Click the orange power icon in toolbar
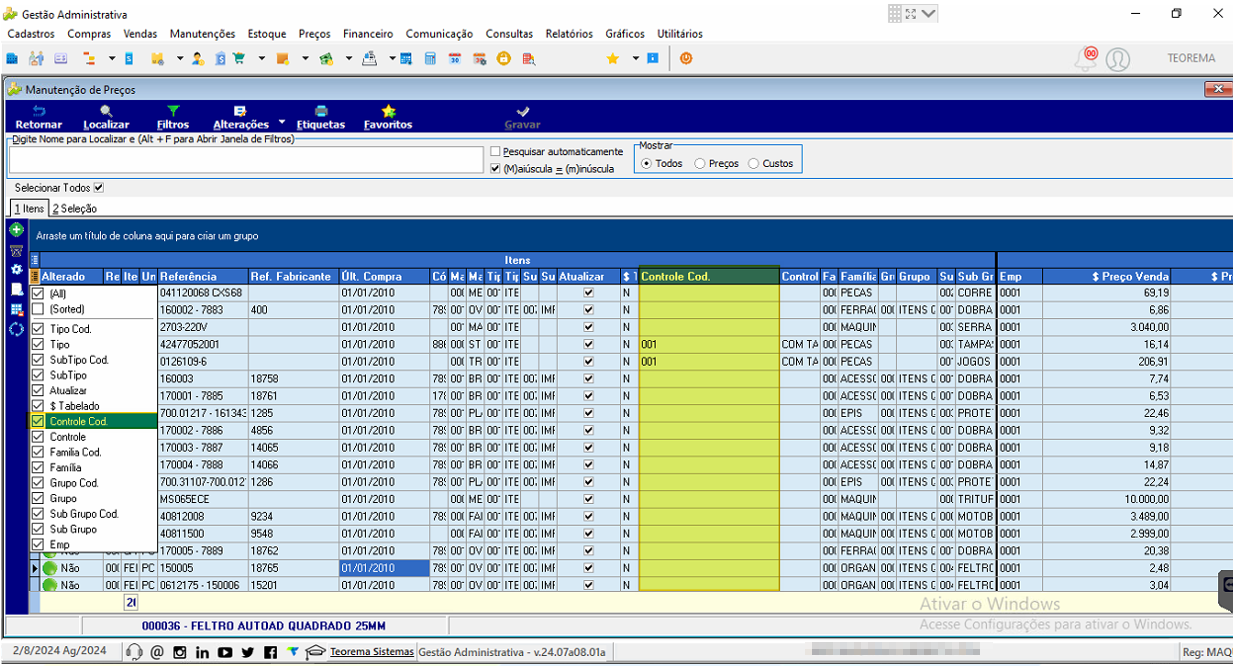 coord(686,58)
